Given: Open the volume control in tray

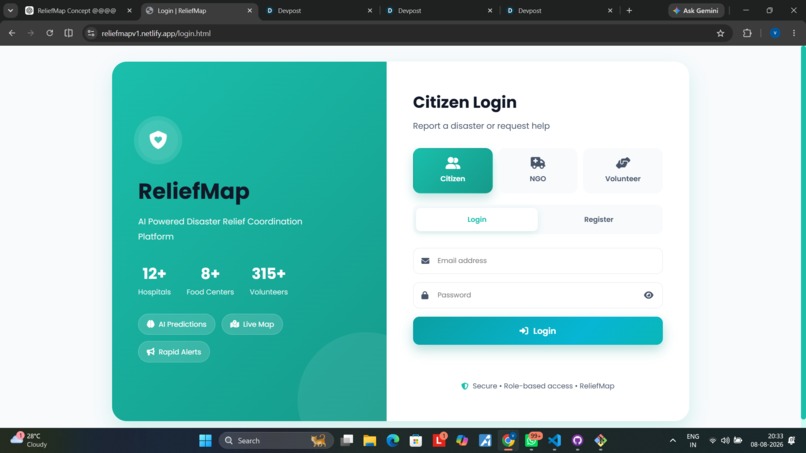Looking at the screenshot, I should pyautogui.click(x=725, y=441).
